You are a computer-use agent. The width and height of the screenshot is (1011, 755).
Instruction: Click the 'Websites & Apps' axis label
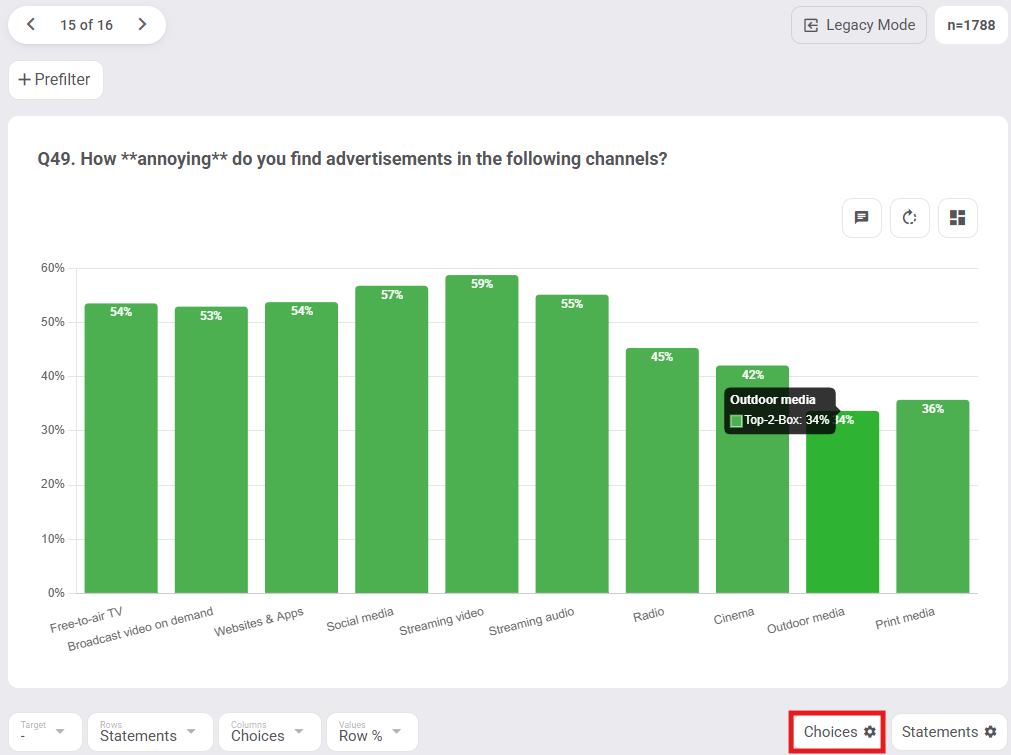click(x=259, y=622)
